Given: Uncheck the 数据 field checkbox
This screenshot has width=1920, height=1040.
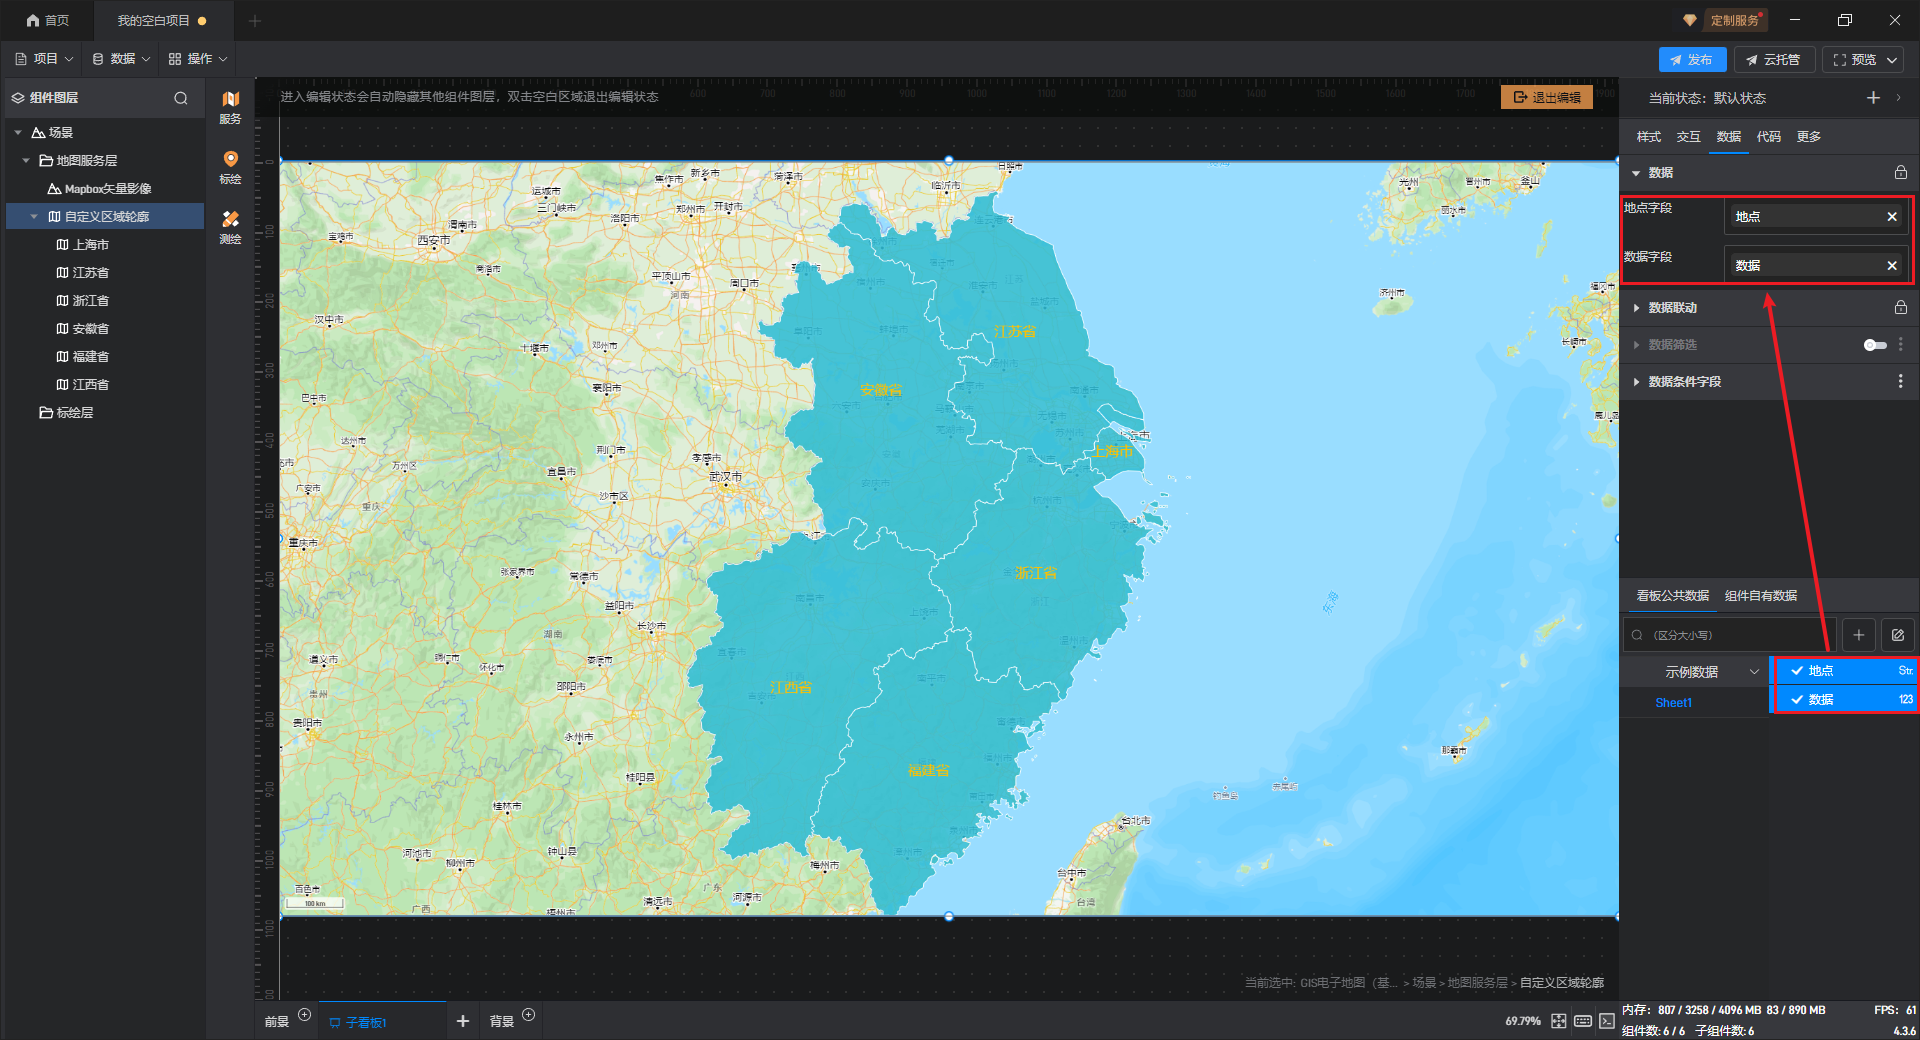Looking at the screenshot, I should coord(1797,700).
